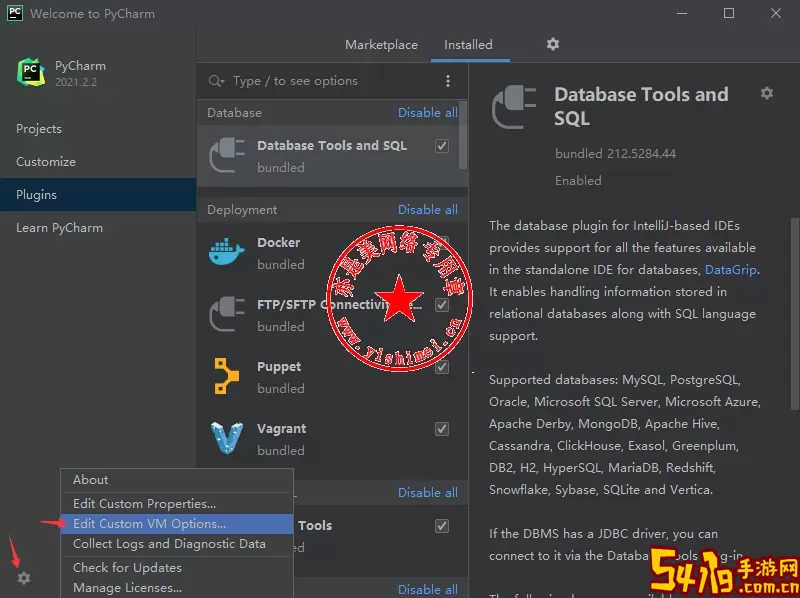
Task: Select the Vagrant plugin name
Action: point(282,429)
